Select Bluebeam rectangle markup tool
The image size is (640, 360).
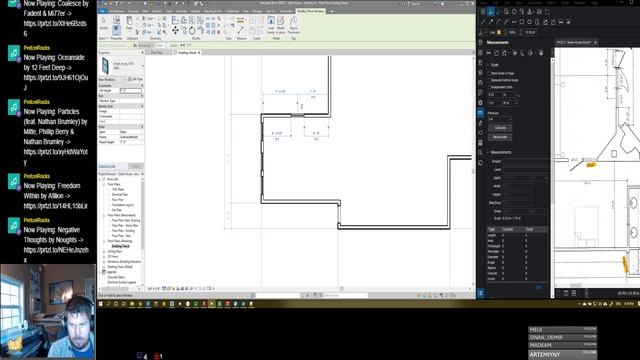click(522, 22)
